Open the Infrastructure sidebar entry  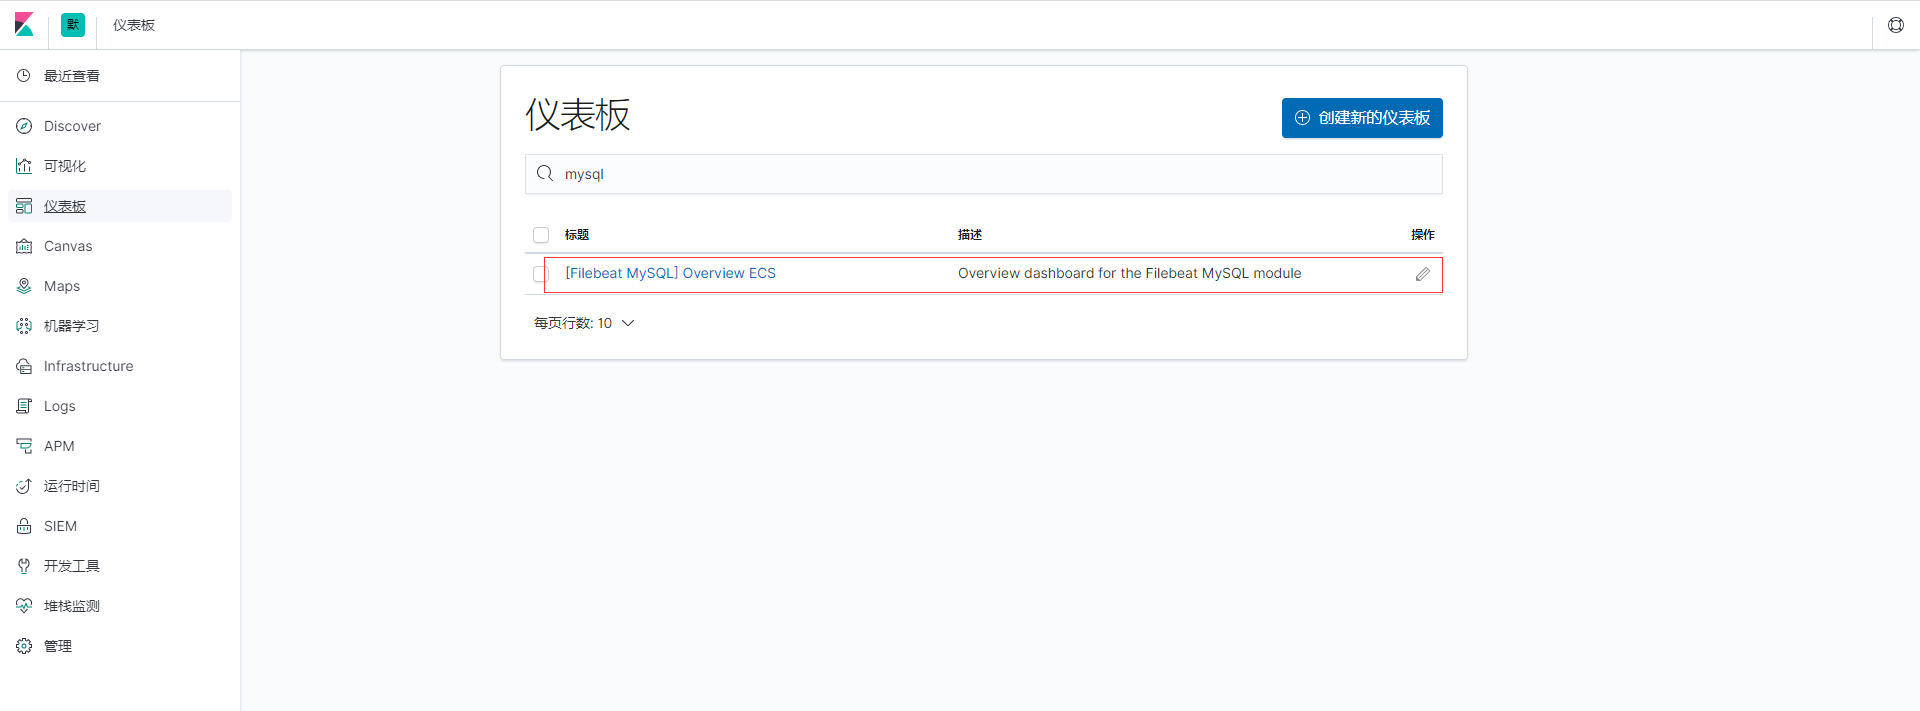click(88, 366)
